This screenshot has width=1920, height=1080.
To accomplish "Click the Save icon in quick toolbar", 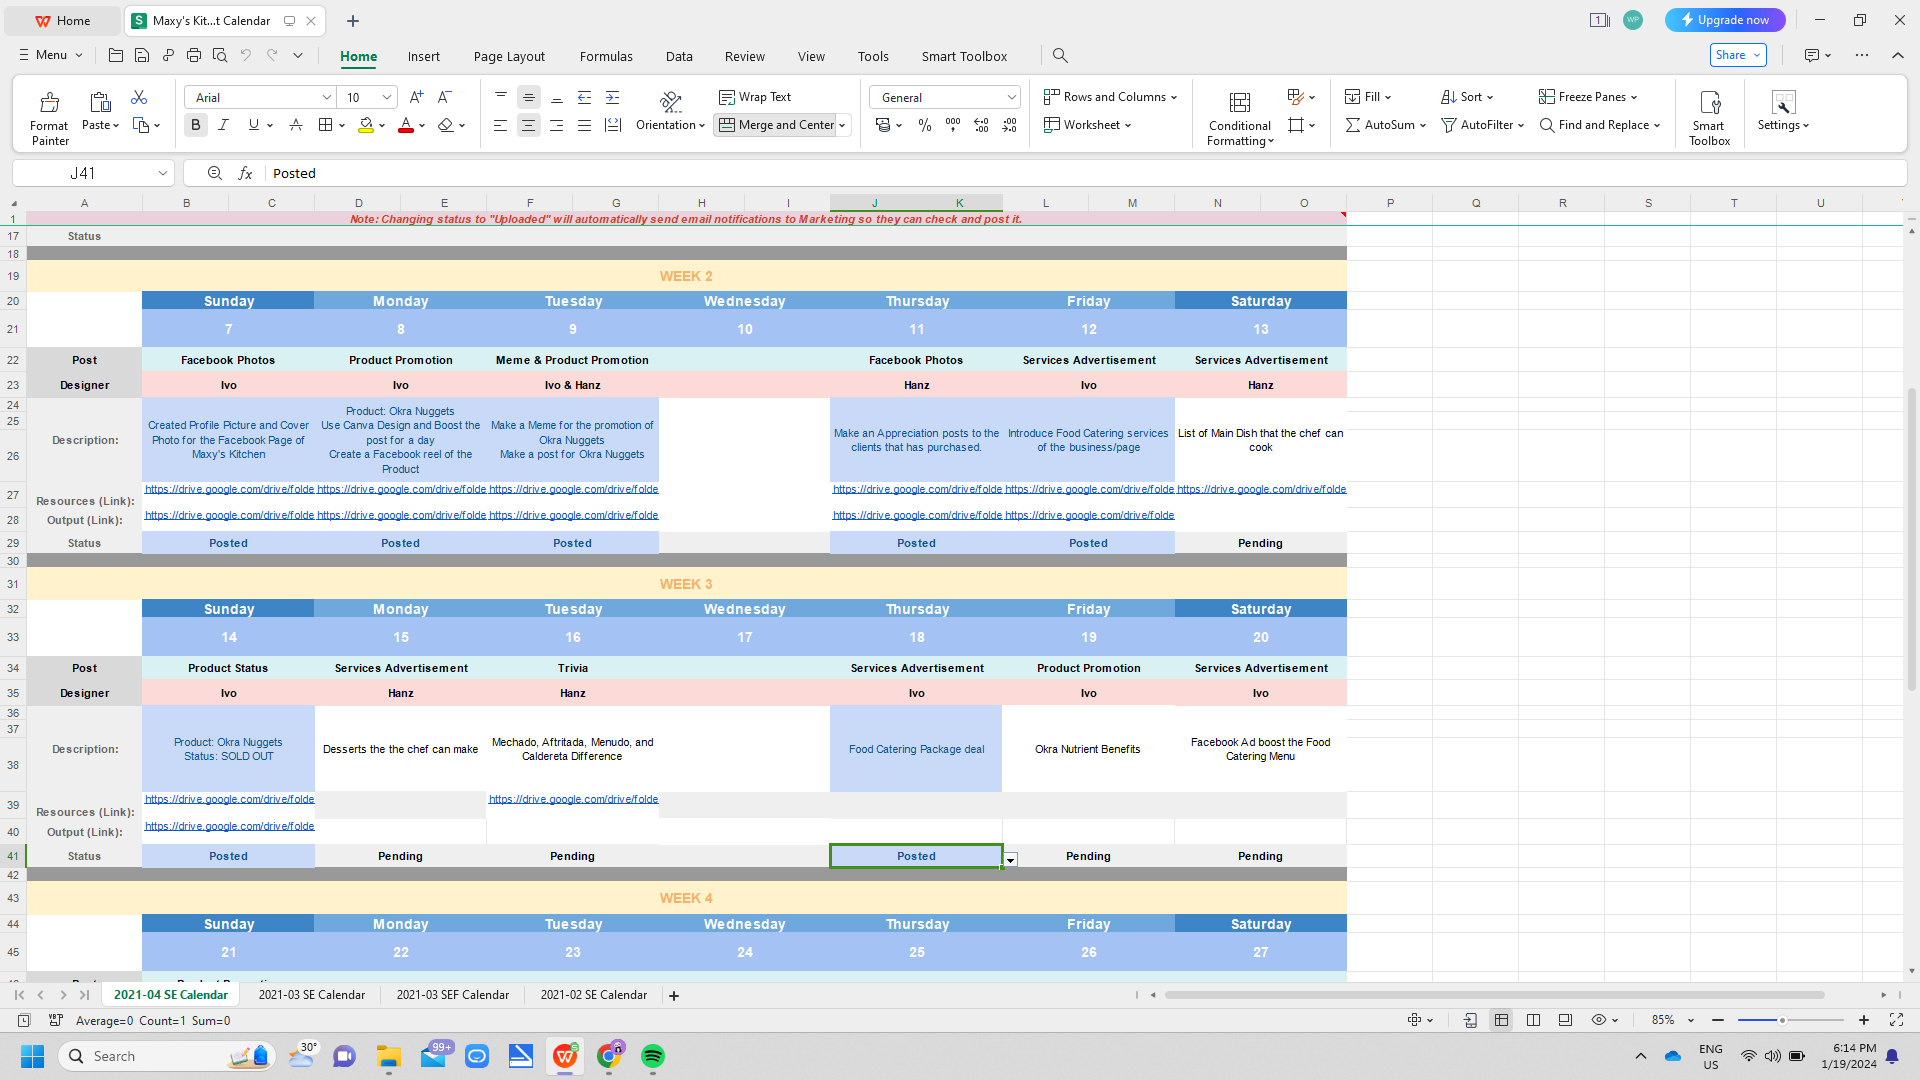I will tap(142, 55).
